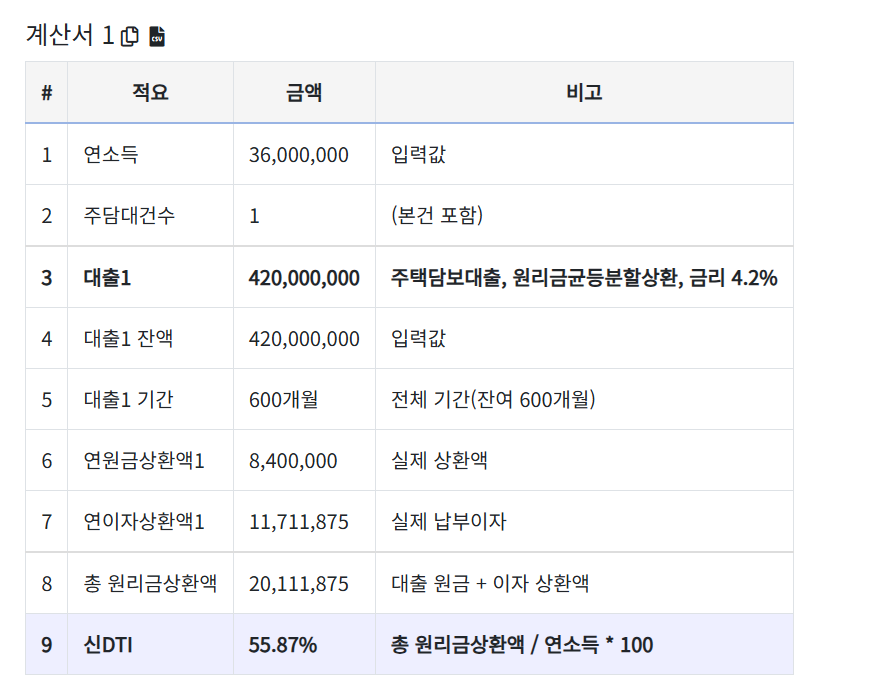883x698 pixels.
Task: Select the 연소득 row label
Action: pyautogui.click(x=111, y=155)
